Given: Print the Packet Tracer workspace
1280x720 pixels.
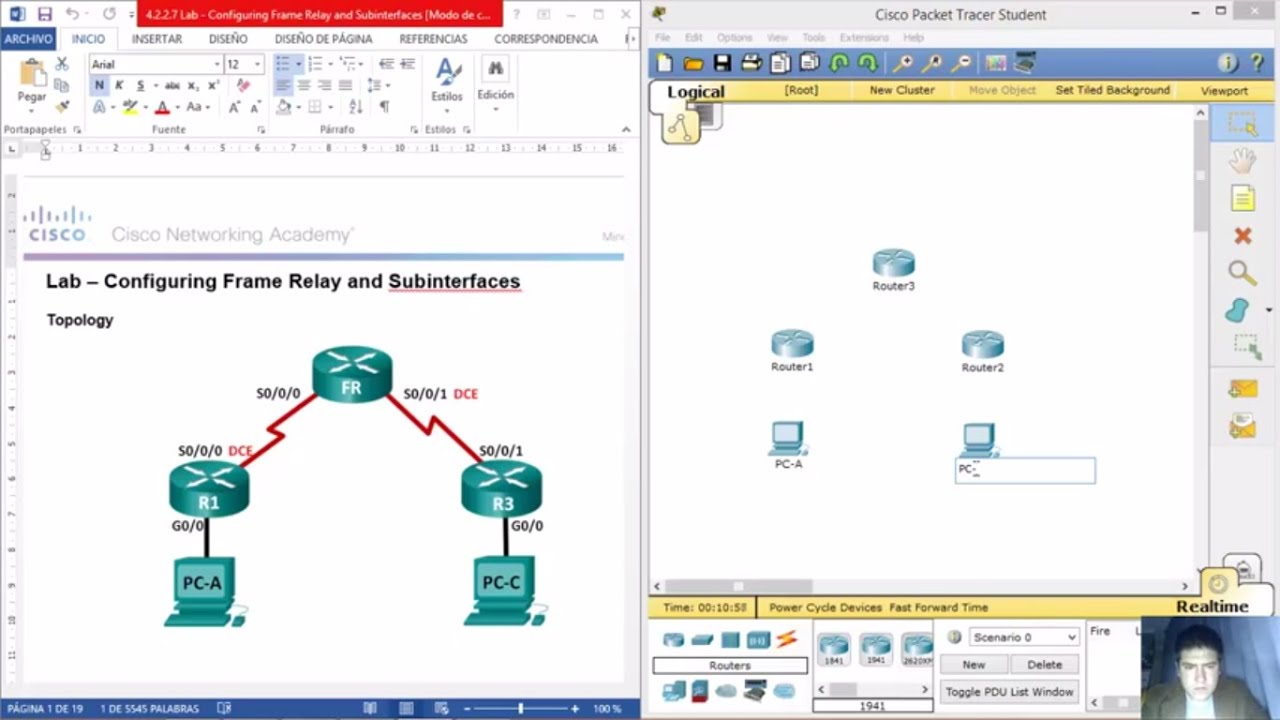Looking at the screenshot, I should tap(751, 63).
